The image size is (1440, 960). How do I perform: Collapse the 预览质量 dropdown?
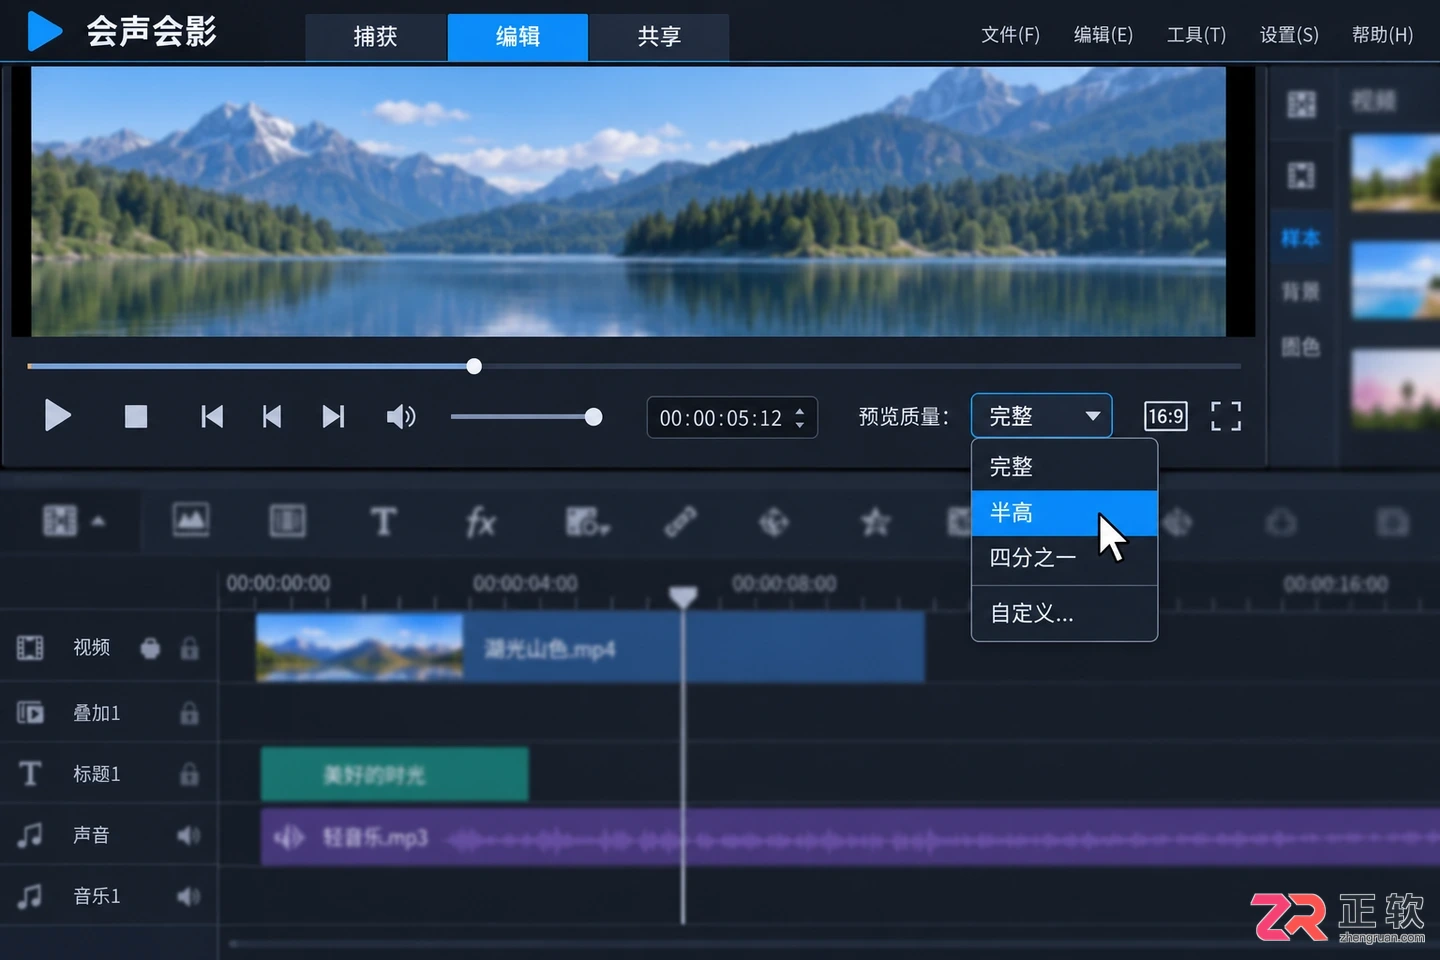click(x=1041, y=416)
